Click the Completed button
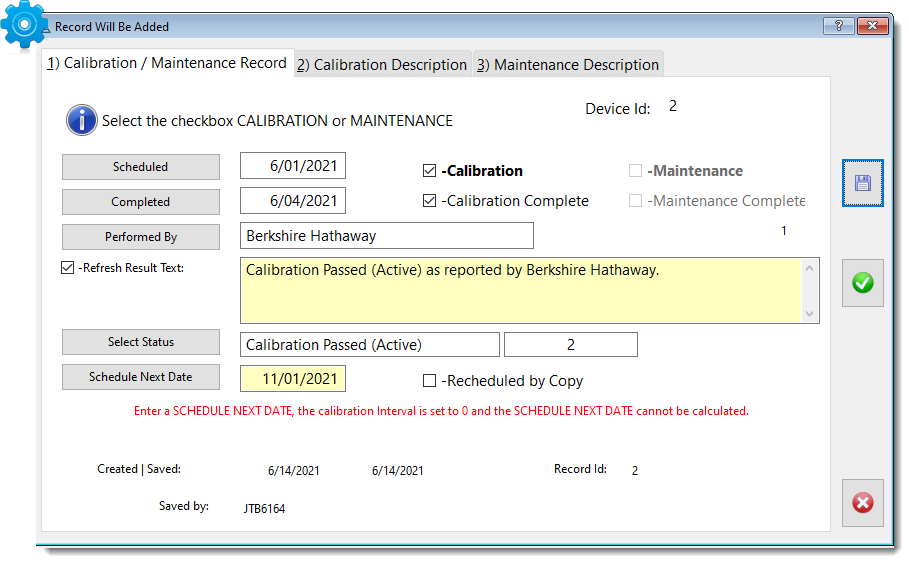Viewport: 909px width, 563px height. [x=141, y=202]
